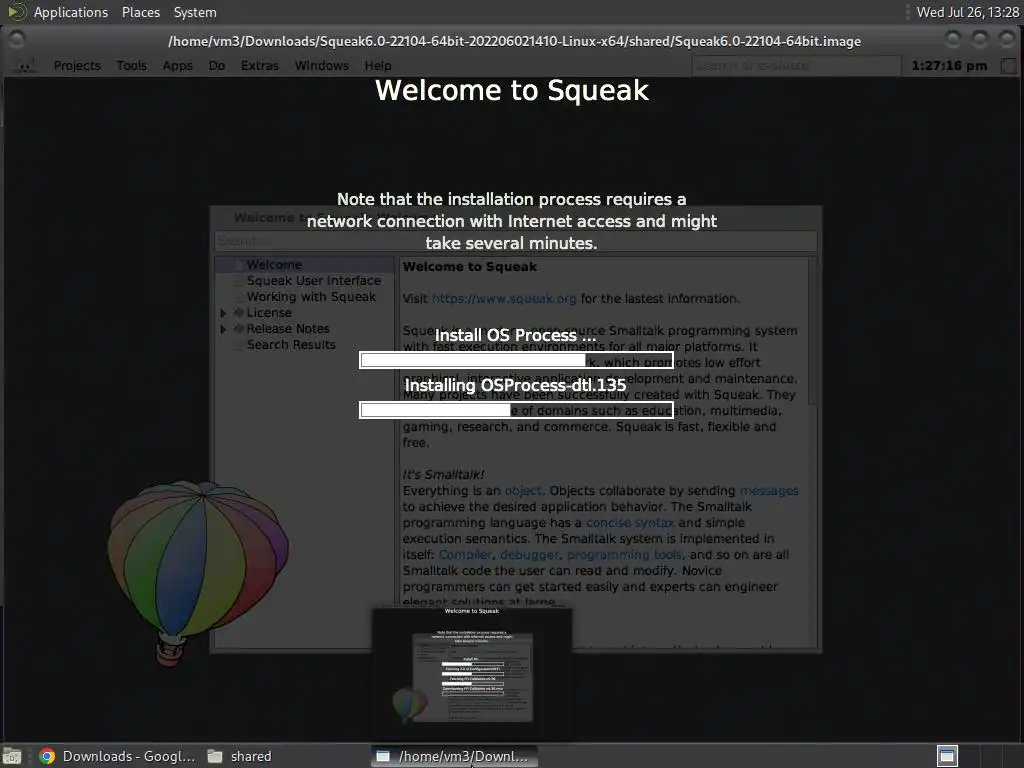Click the workspace switcher icon
The image size is (1024, 768).
pyautogui.click(x=947, y=756)
